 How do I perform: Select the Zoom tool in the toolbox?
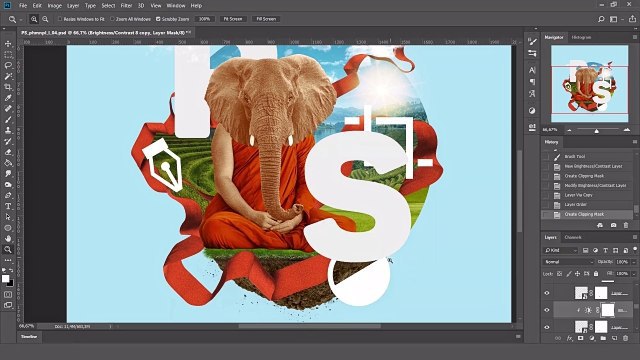(8, 249)
